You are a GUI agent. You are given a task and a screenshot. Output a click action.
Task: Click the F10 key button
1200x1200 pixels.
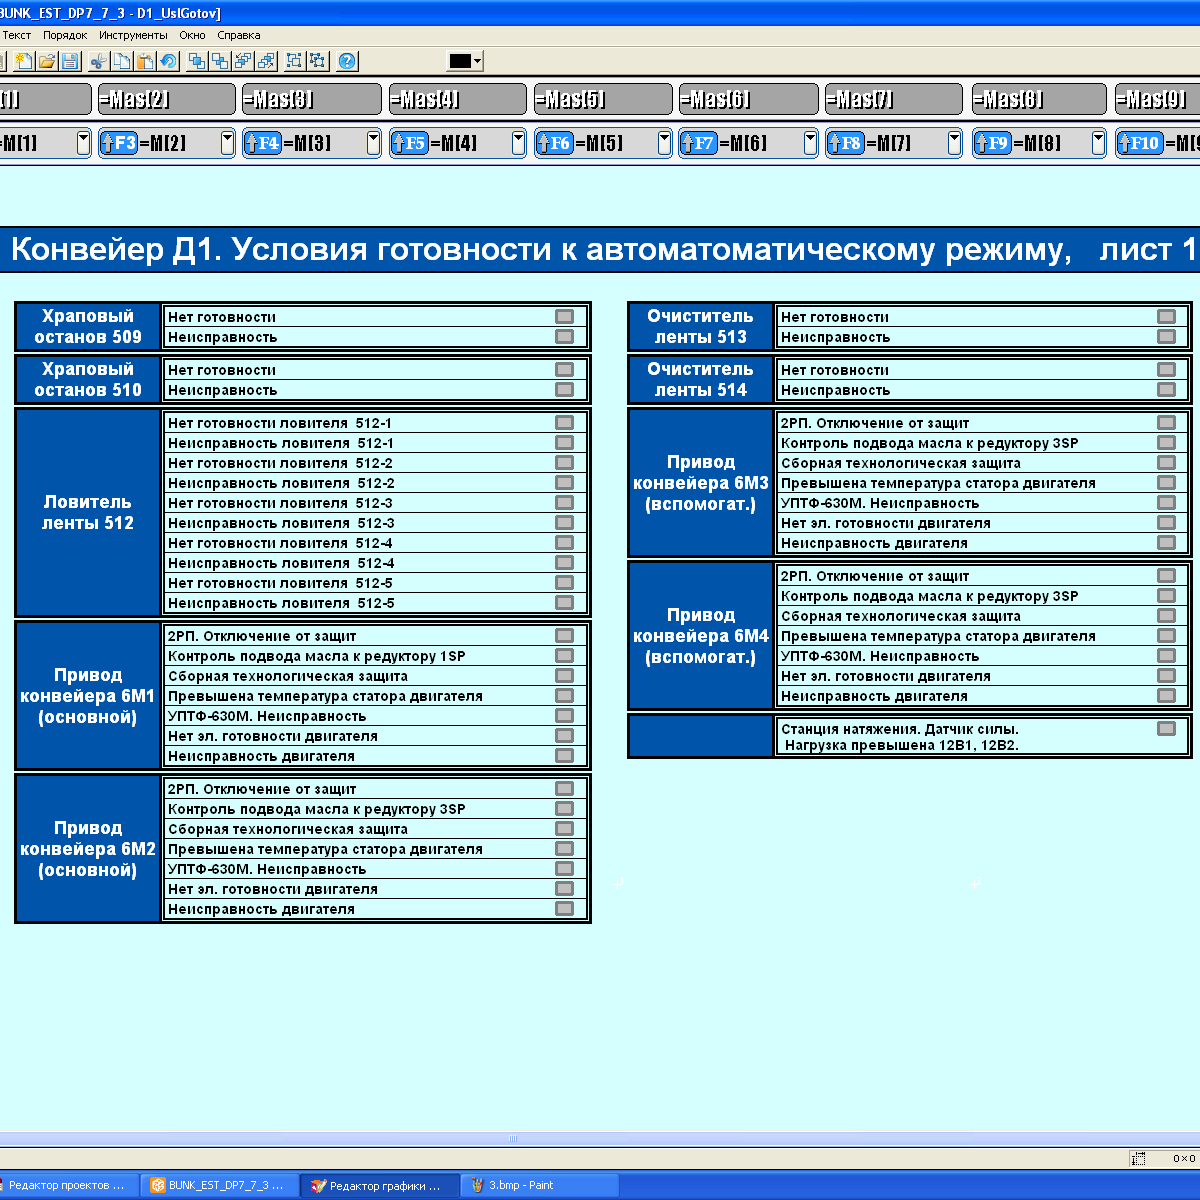[1140, 143]
